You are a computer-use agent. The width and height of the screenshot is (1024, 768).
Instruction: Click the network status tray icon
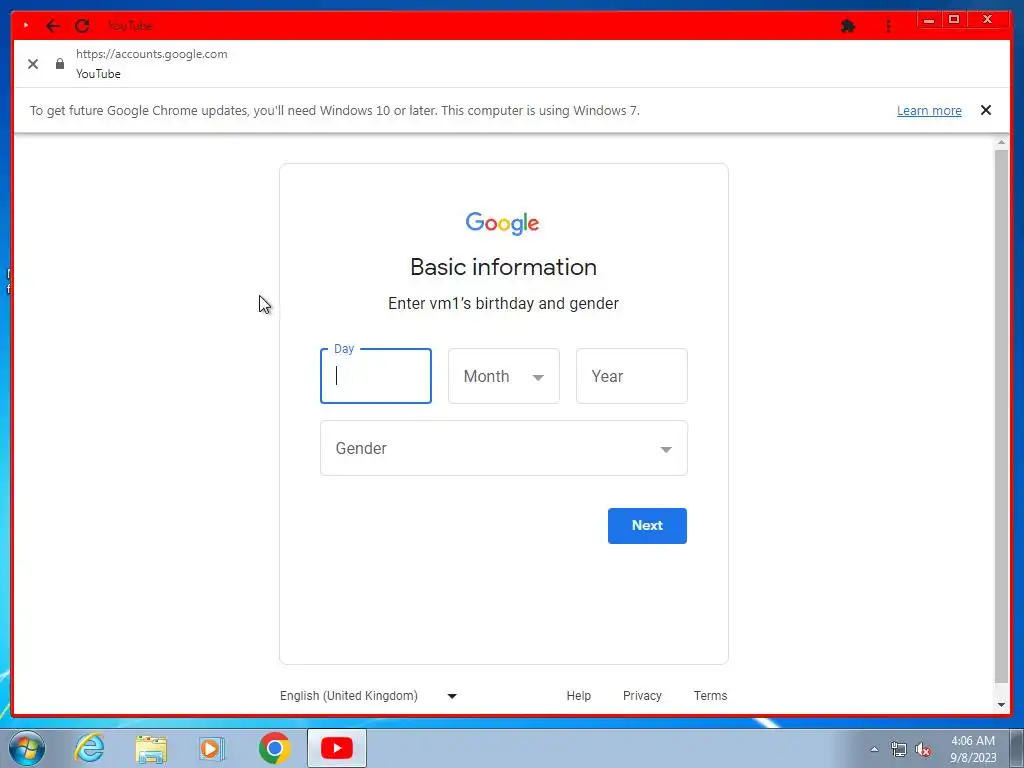[899, 749]
